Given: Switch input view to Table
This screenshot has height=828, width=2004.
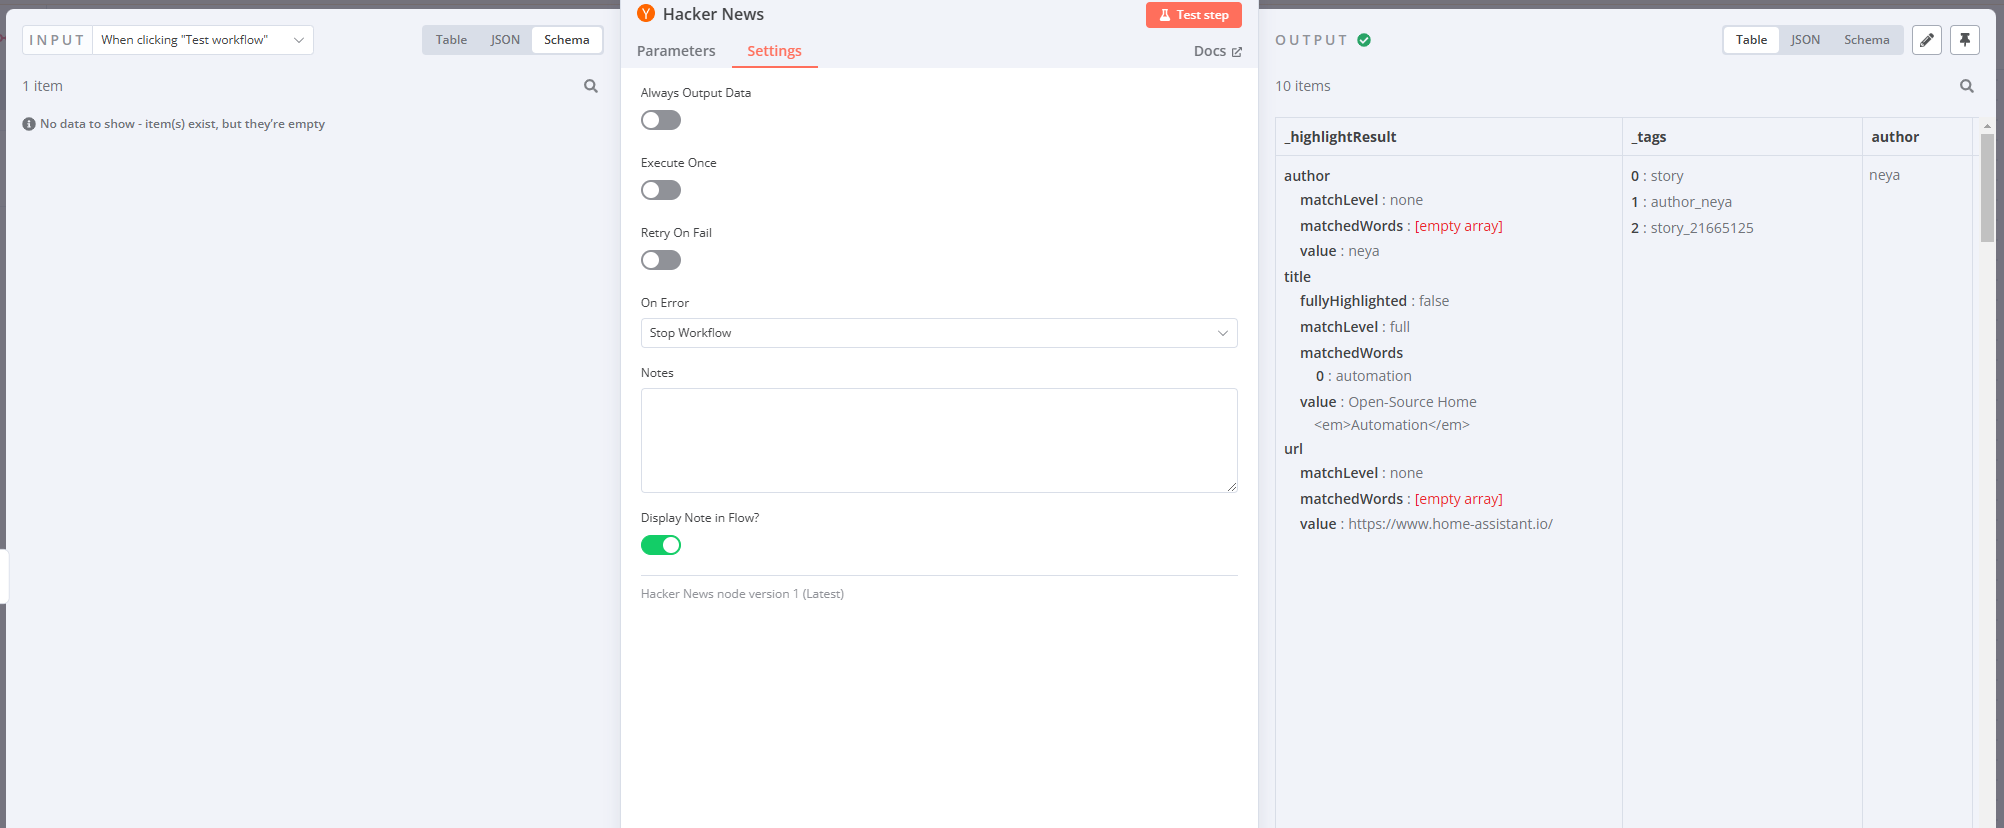Looking at the screenshot, I should [x=451, y=40].
